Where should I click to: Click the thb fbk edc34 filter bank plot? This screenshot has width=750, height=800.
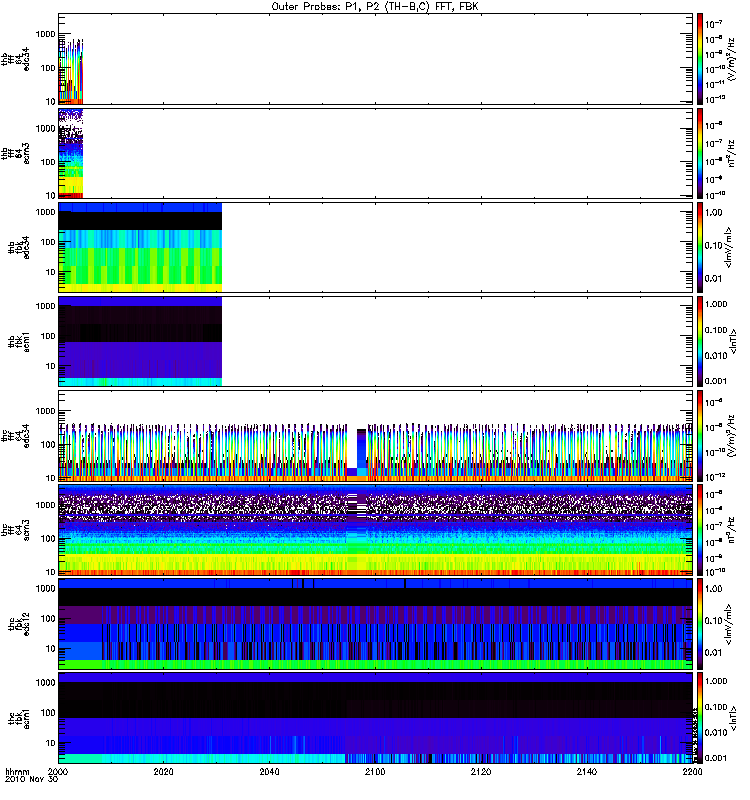(x=140, y=247)
